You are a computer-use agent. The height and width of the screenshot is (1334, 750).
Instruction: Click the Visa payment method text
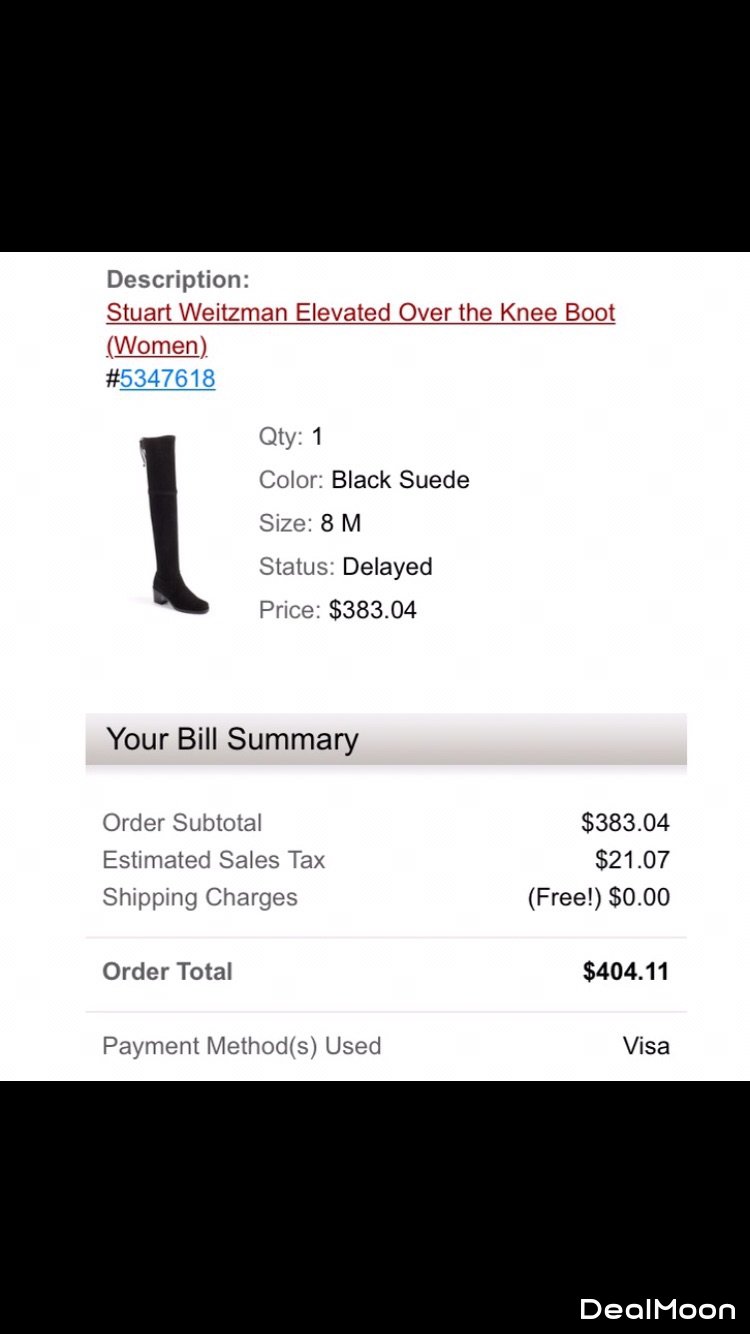(x=646, y=1046)
